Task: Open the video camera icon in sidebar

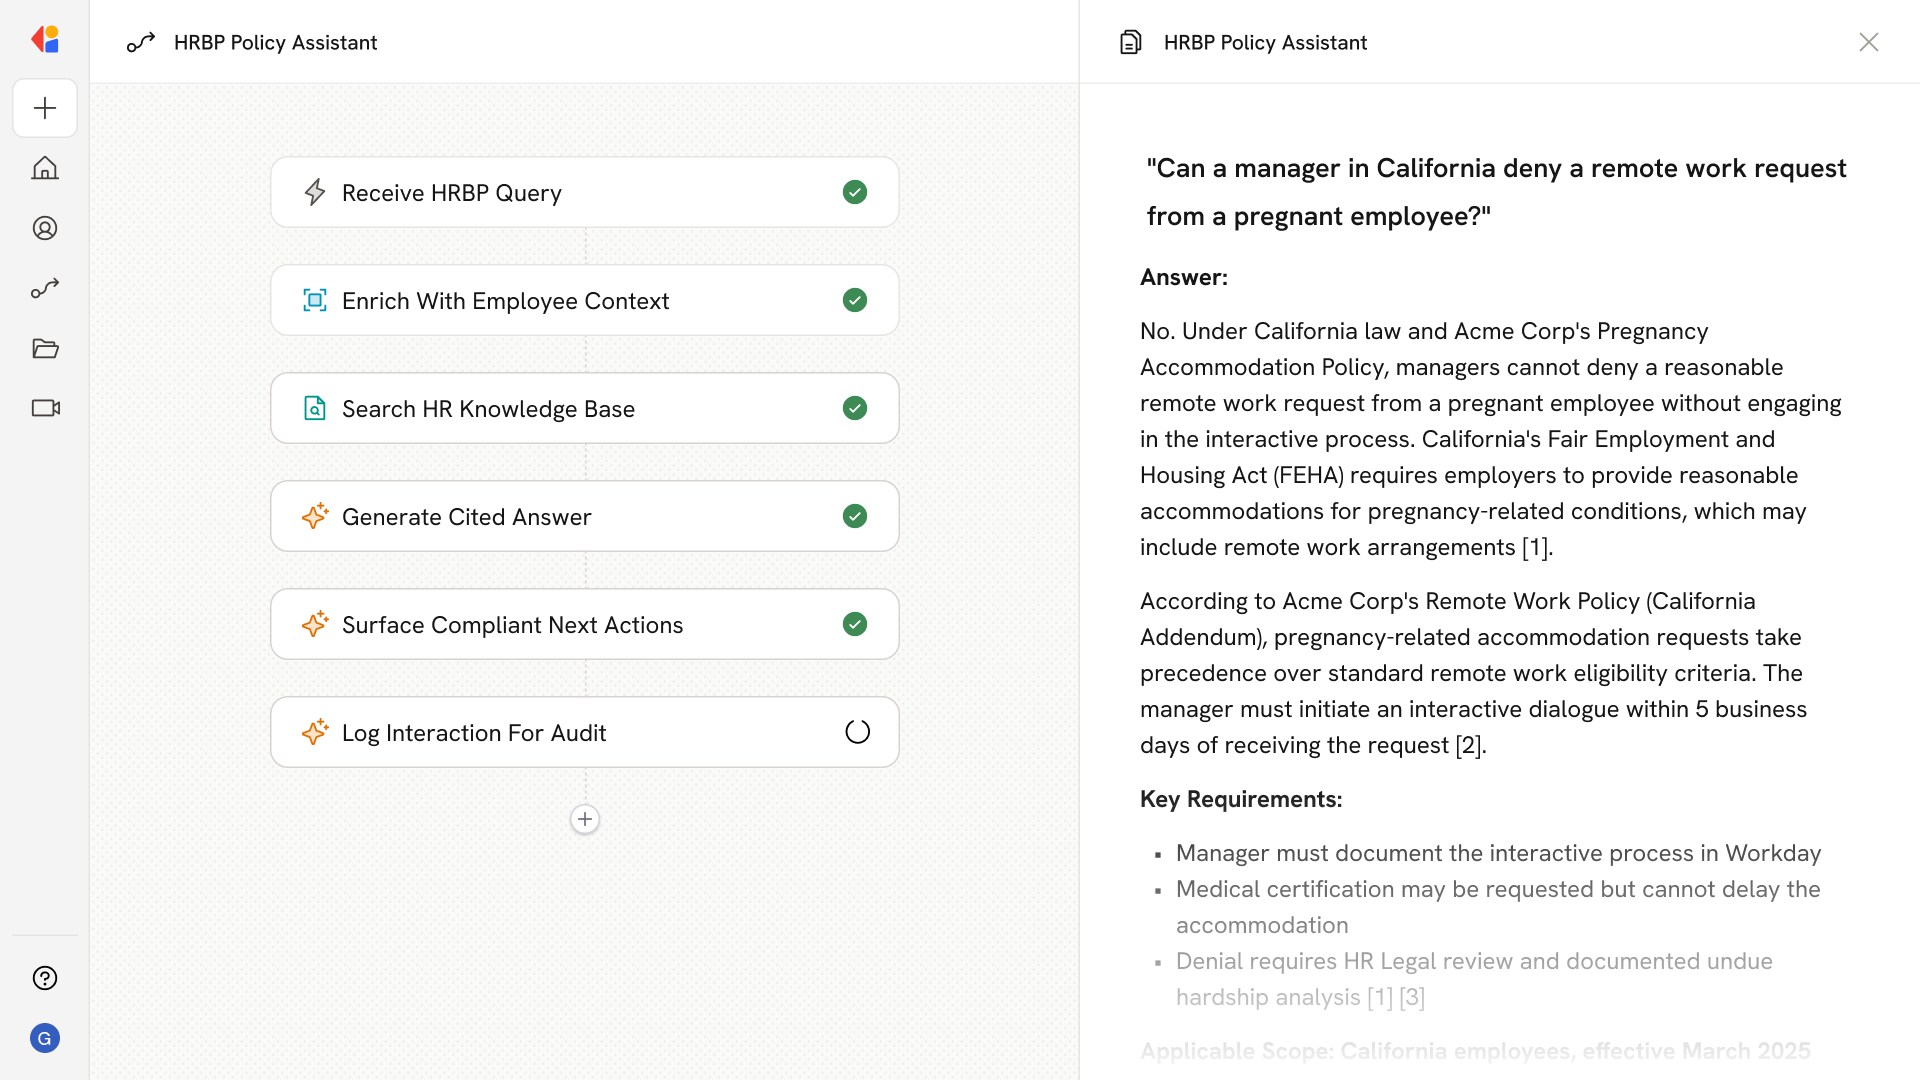Action: pyautogui.click(x=45, y=408)
